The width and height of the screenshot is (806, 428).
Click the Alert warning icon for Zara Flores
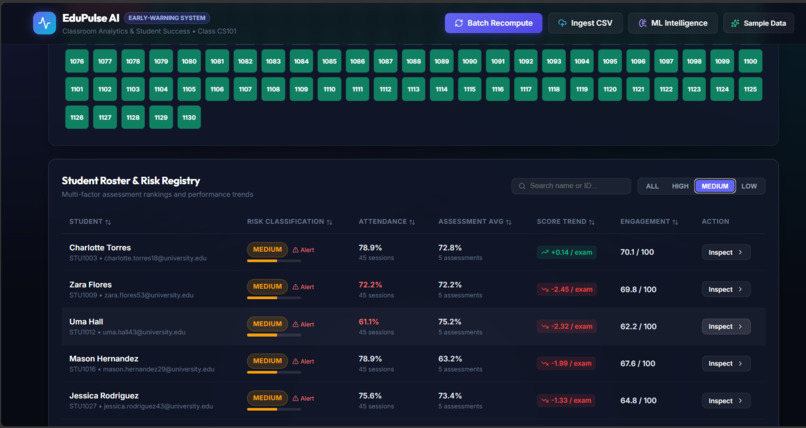296,287
